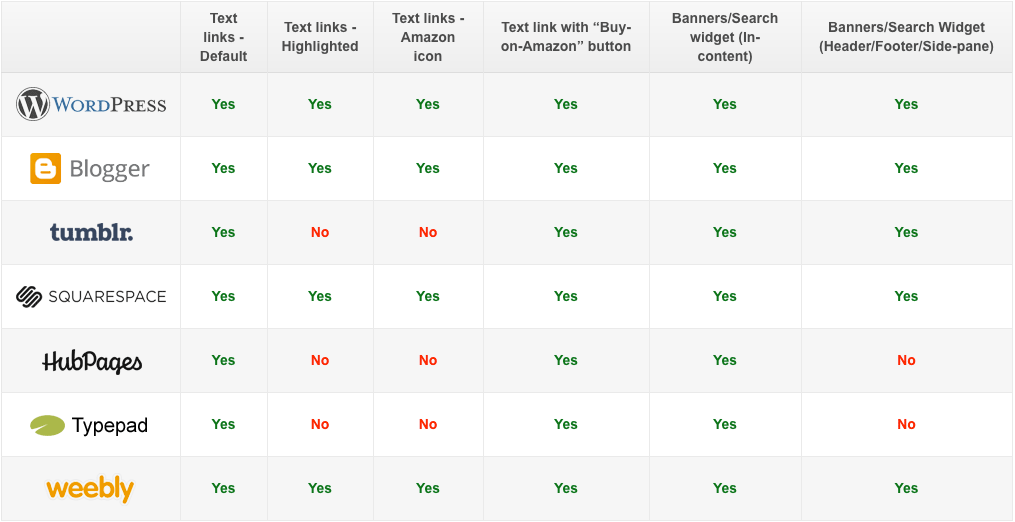Click tumblr's red "No" under Text links Highlighted
This screenshot has width=1015, height=522.
coord(320,232)
